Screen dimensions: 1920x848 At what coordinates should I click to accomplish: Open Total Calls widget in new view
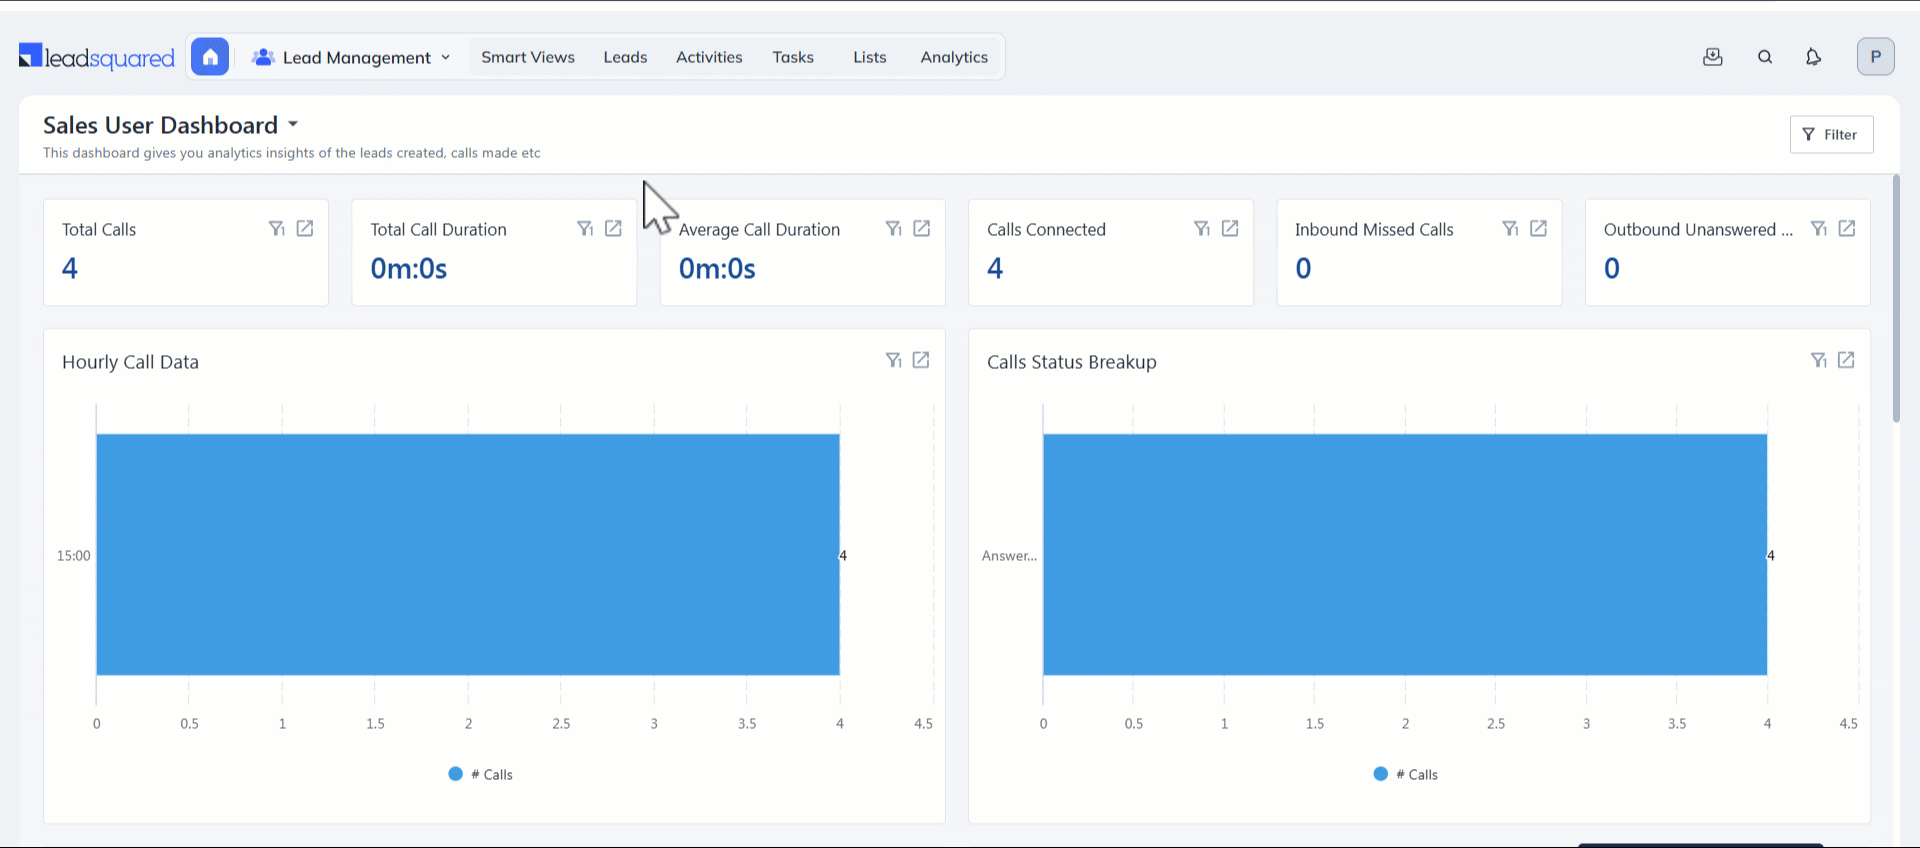(305, 229)
